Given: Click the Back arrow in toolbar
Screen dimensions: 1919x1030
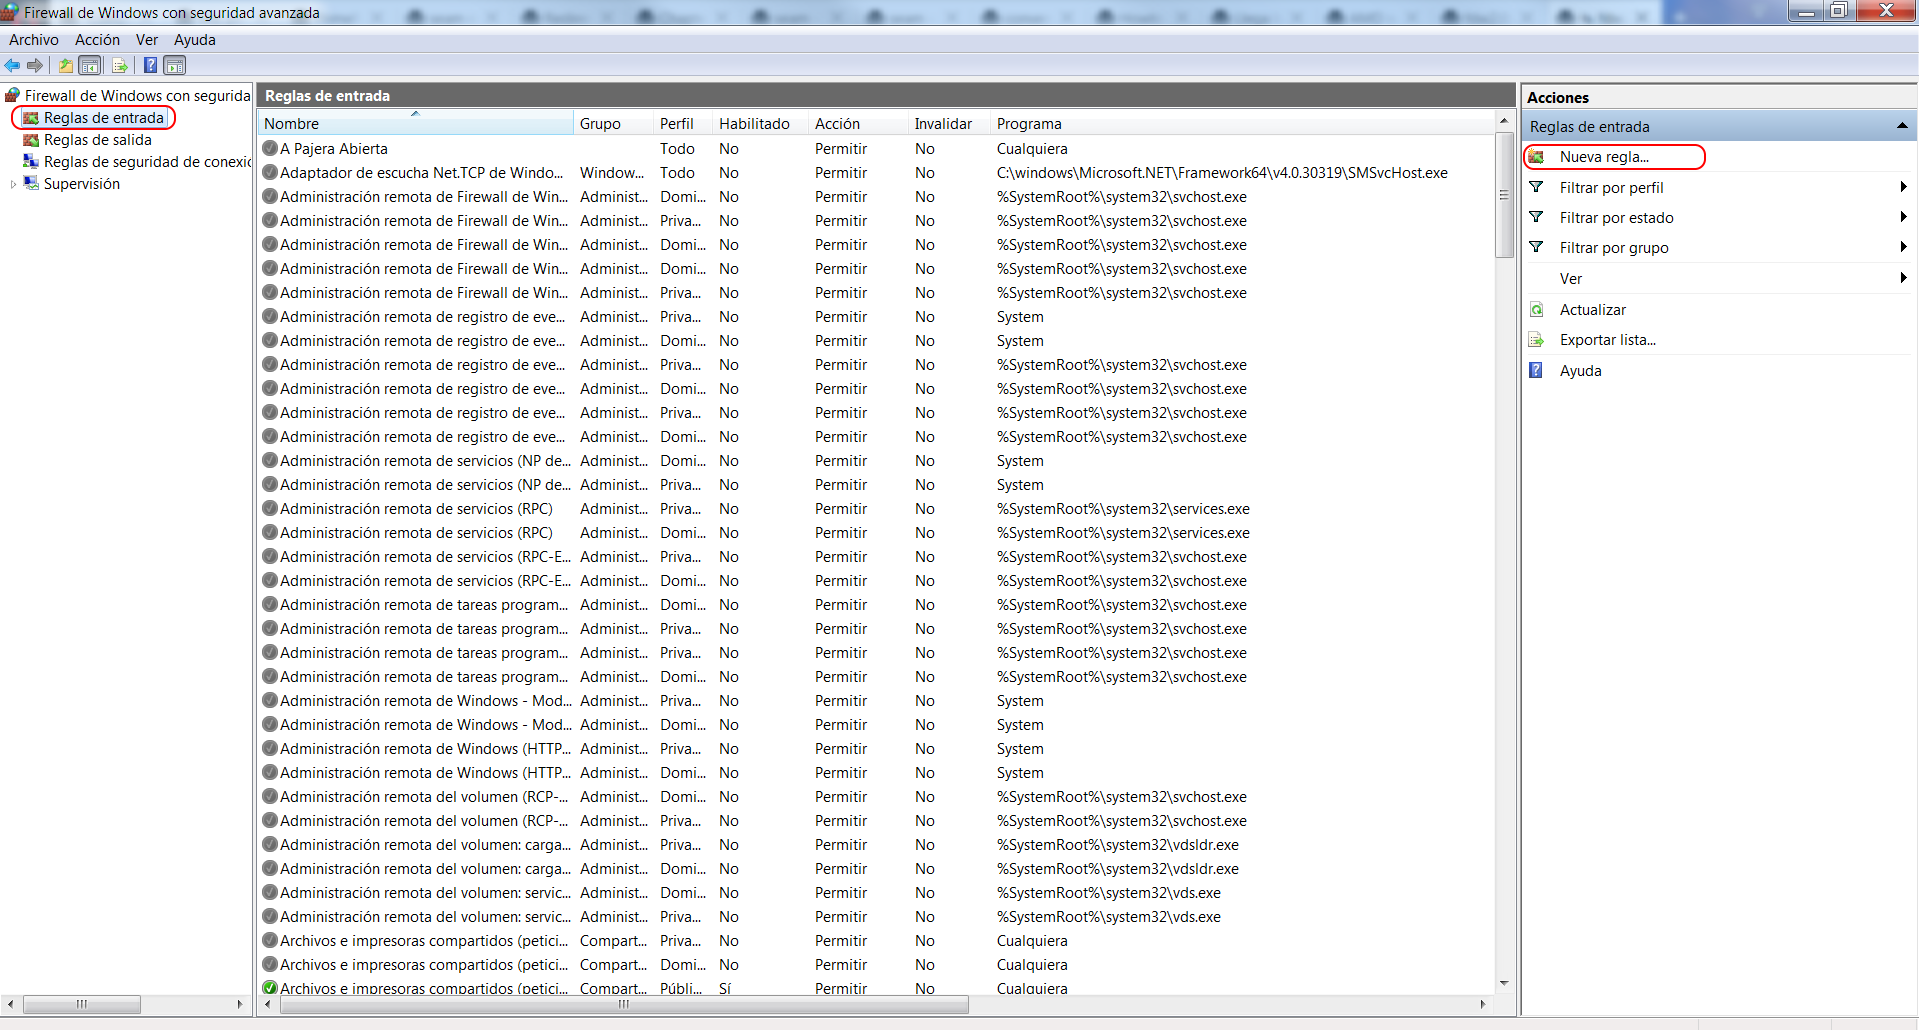Looking at the screenshot, I should 12,66.
